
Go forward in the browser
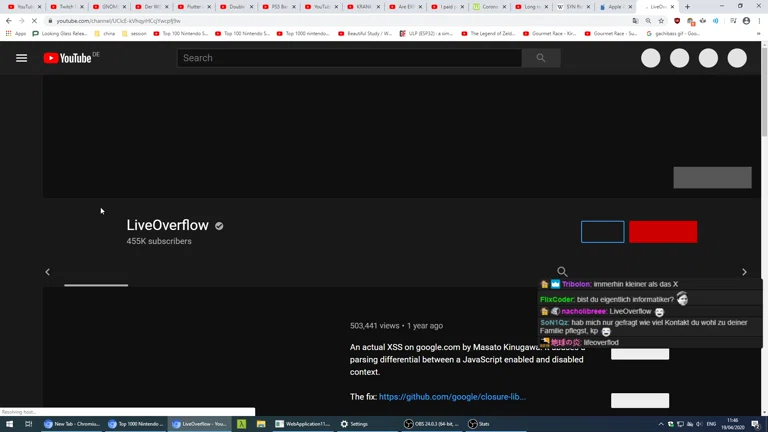(x=22, y=21)
